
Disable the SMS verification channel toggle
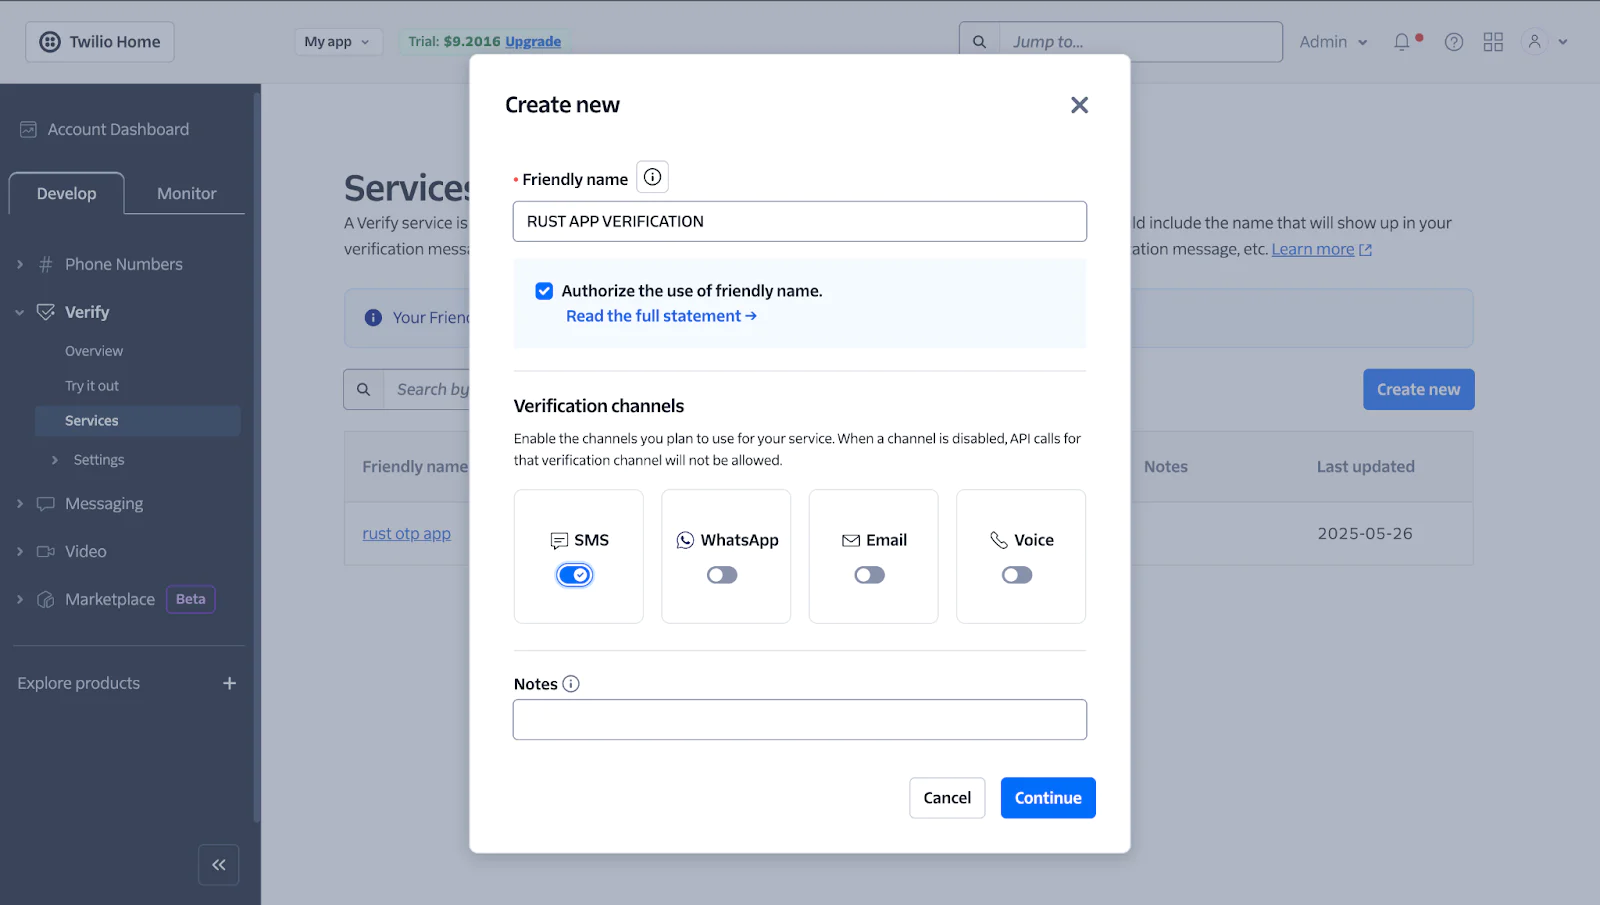coord(575,574)
